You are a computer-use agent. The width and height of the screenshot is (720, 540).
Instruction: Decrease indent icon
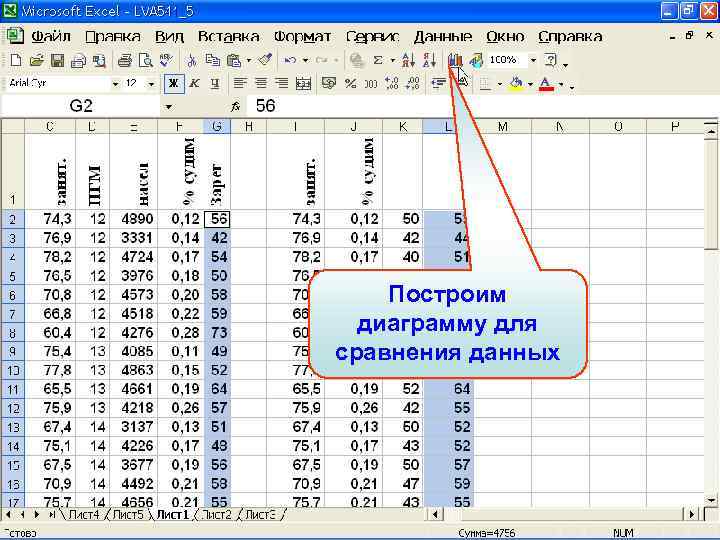pyautogui.click(x=439, y=83)
